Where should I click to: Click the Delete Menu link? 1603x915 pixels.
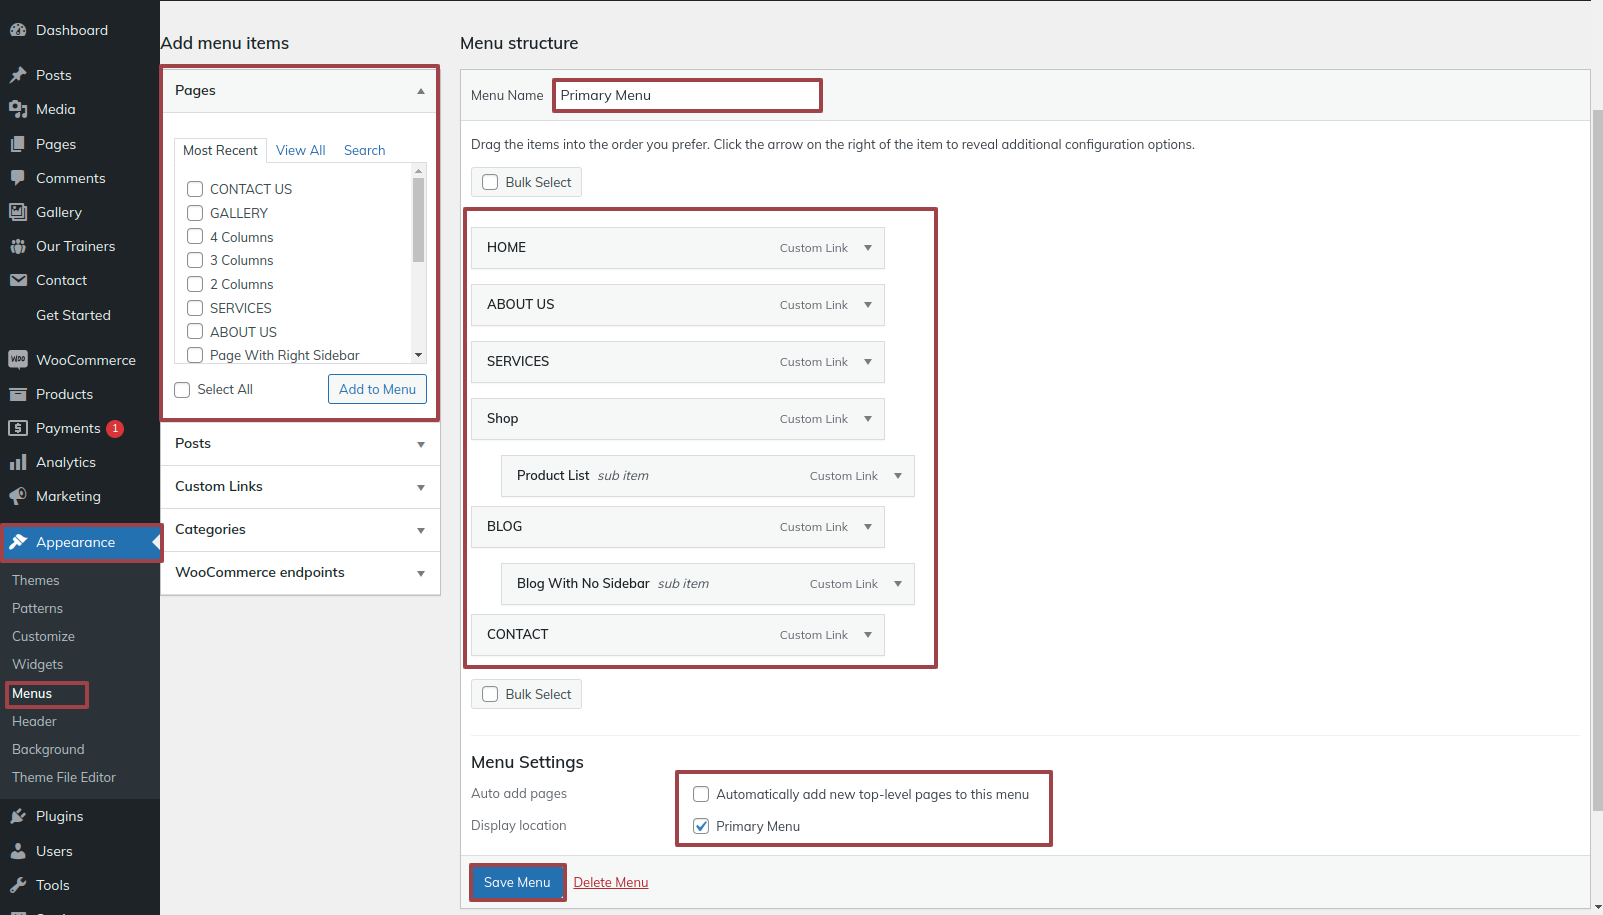tap(611, 882)
